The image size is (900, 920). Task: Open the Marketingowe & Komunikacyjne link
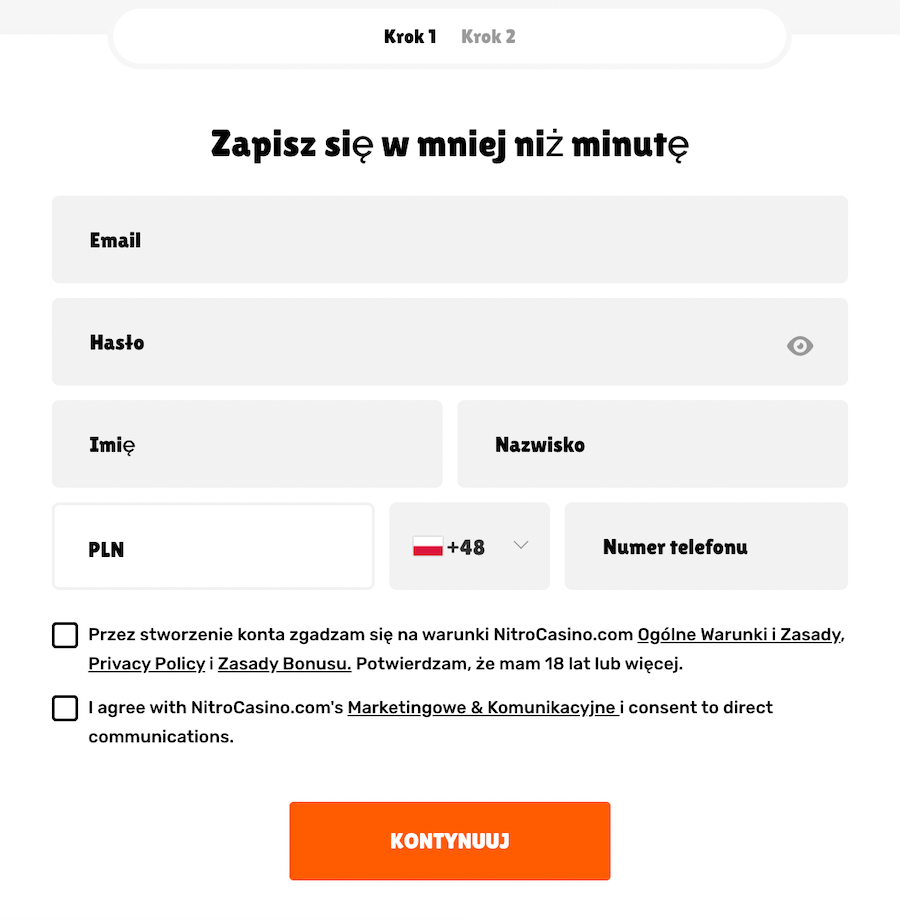482,708
